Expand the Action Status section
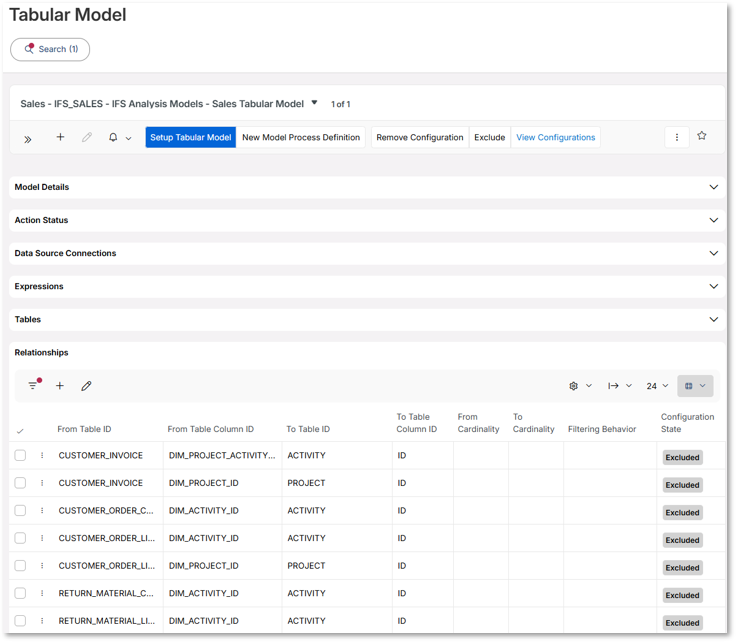The image size is (736, 642). [x=367, y=220]
